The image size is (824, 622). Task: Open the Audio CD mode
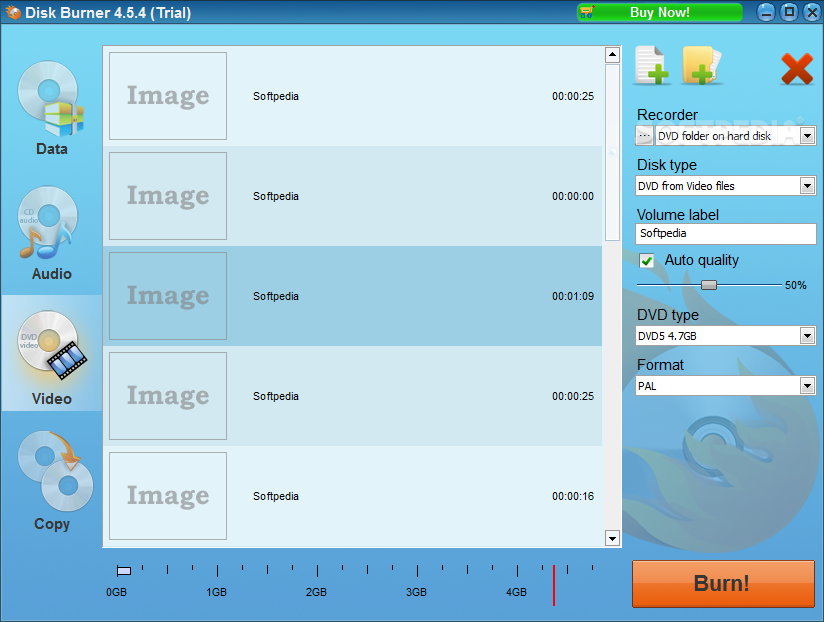51,233
